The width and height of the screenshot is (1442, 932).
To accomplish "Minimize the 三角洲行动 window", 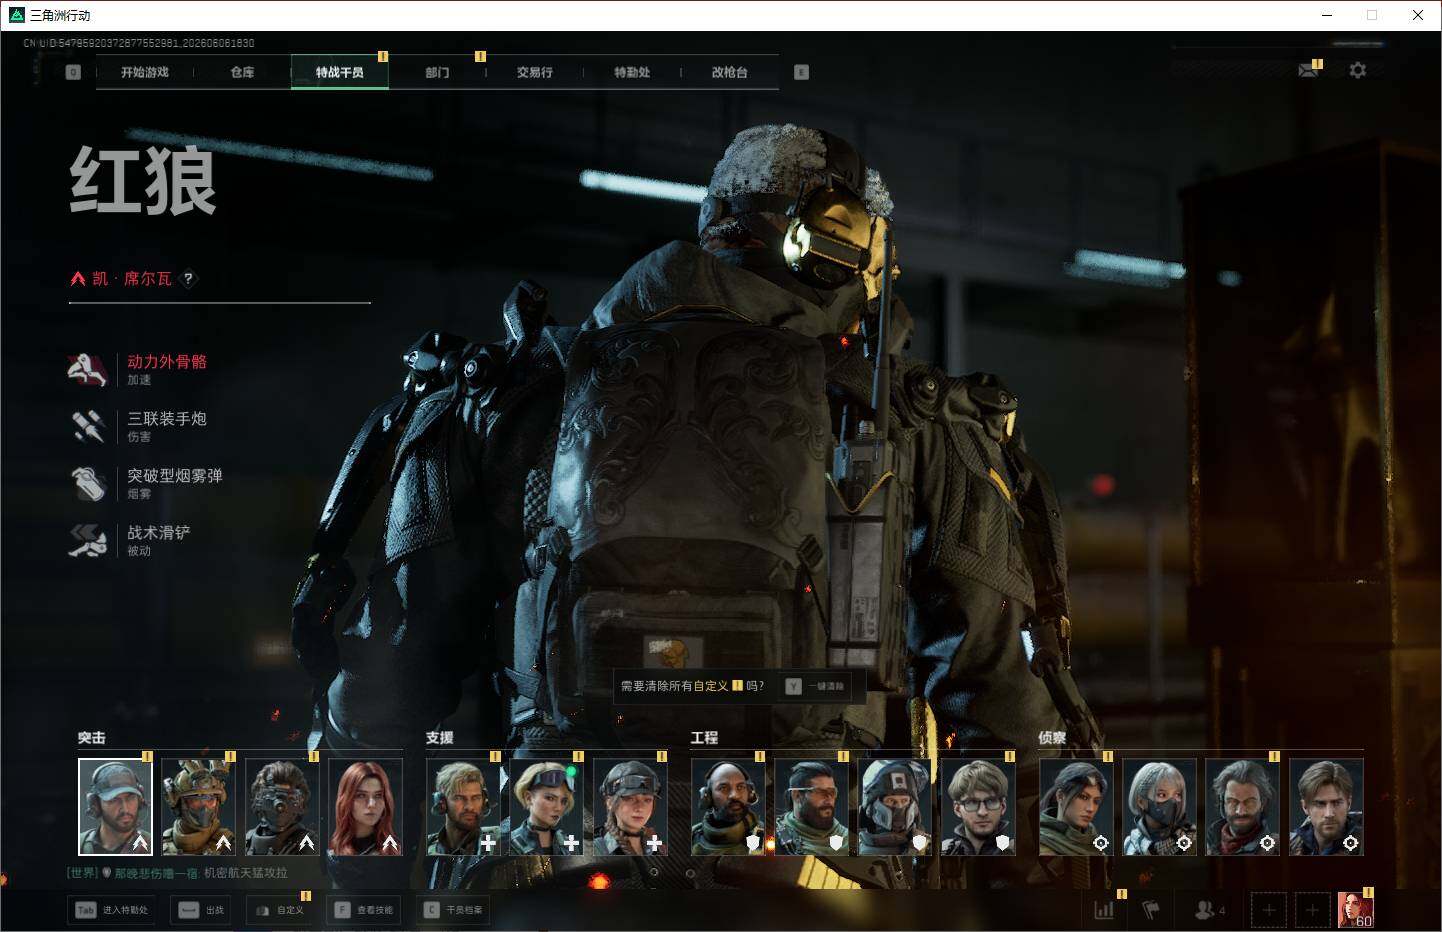I will pos(1327,15).
